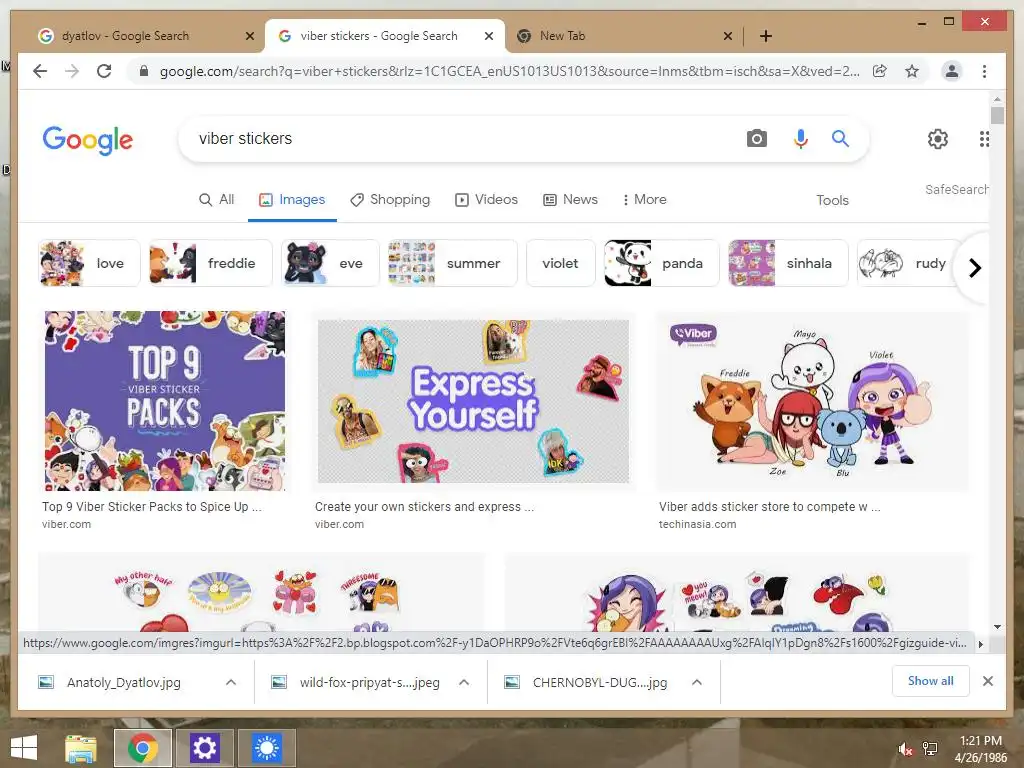Visit techinasia.com source link

(697, 524)
